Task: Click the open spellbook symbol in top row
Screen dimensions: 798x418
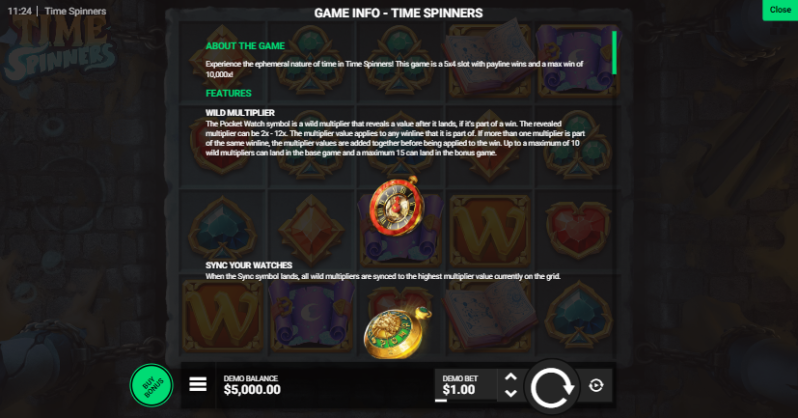Action: pyautogui.click(x=490, y=58)
